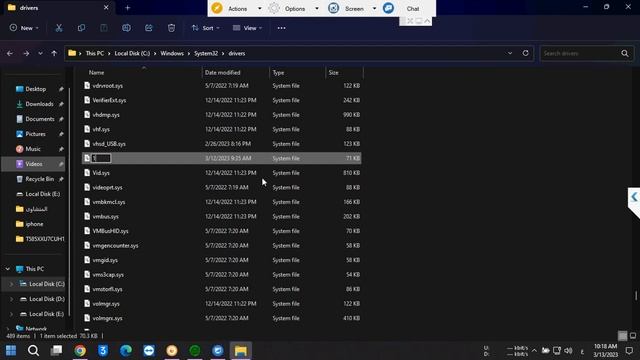
Task: Open Windows Start menu
Action: point(11,350)
